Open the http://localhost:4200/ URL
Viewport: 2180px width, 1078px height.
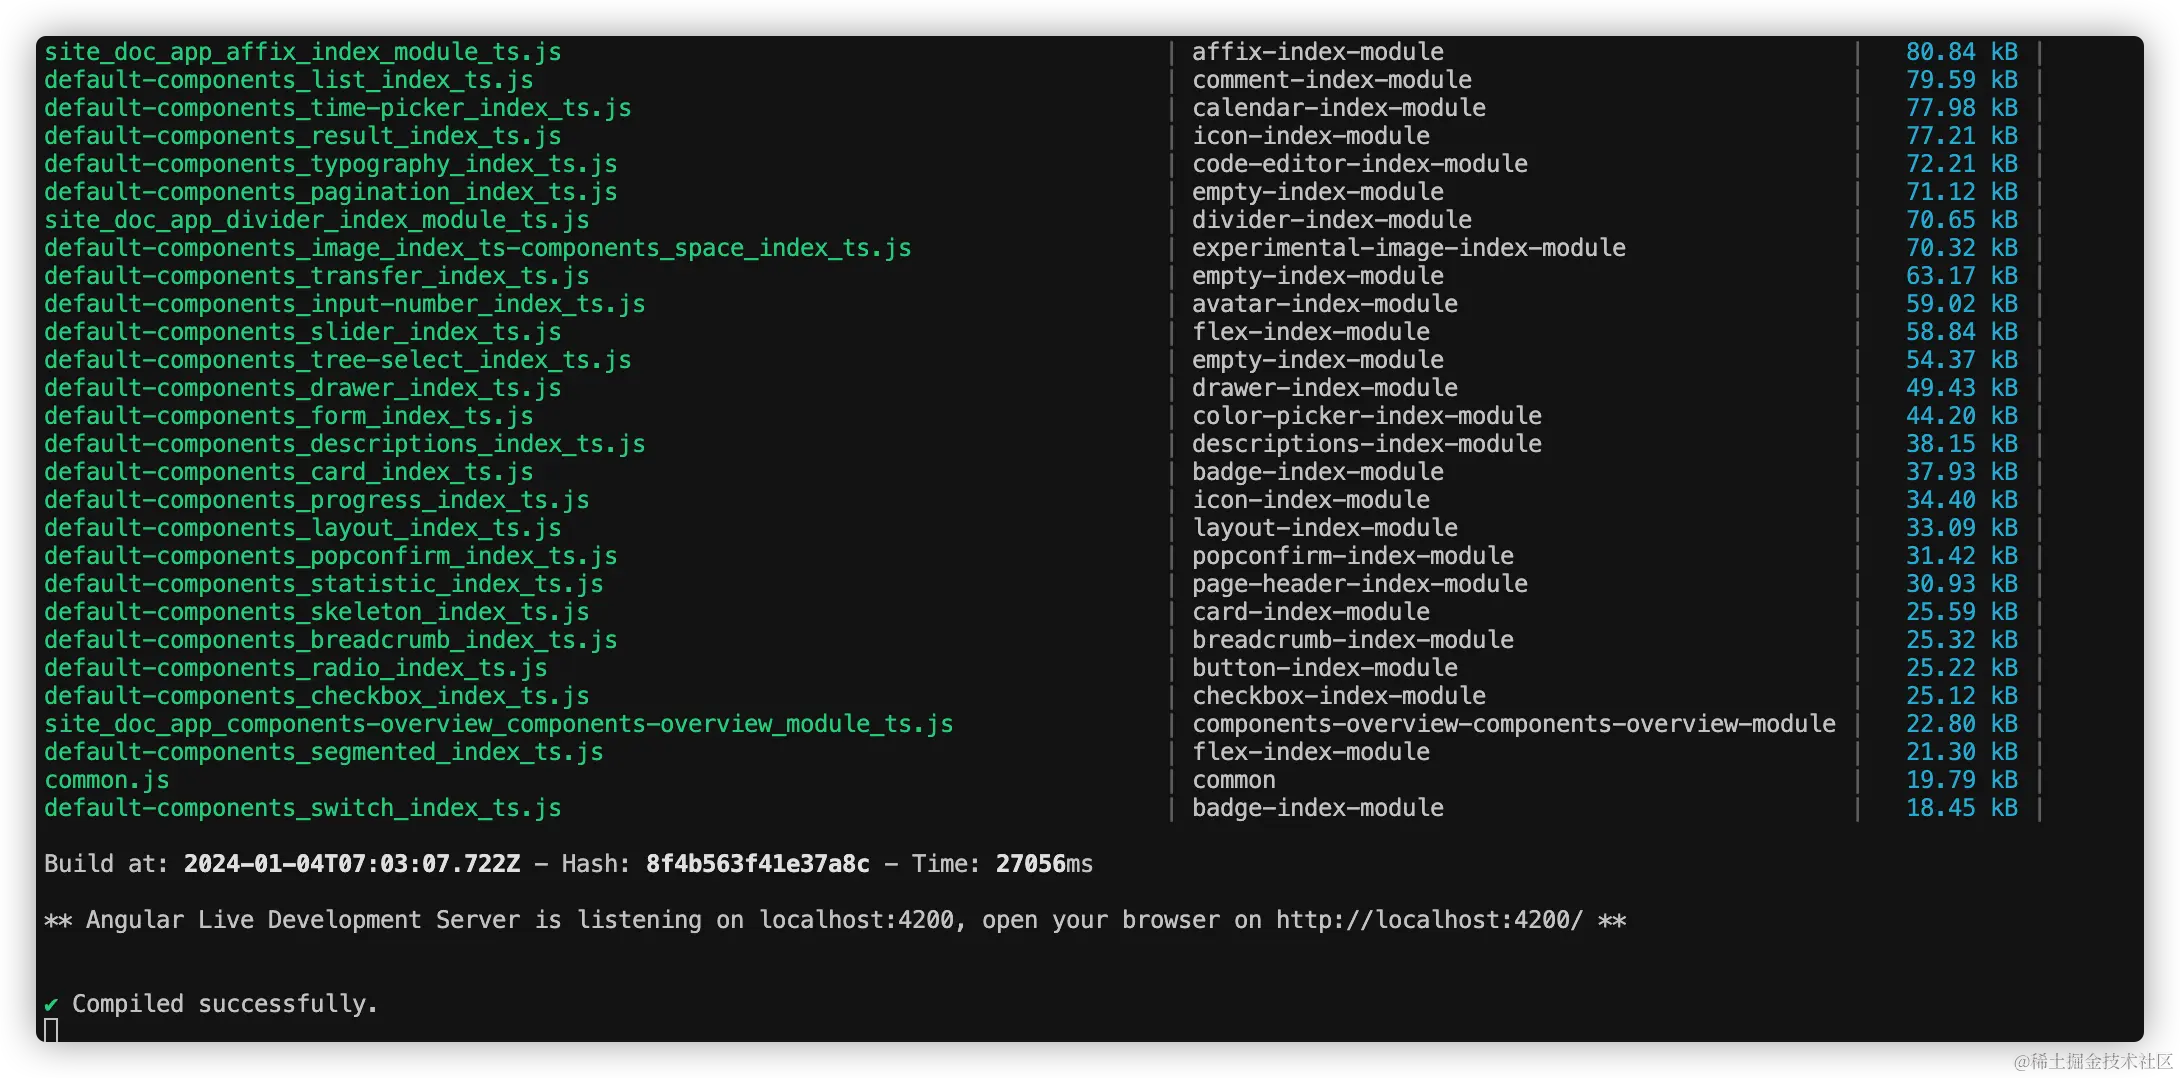1429,920
